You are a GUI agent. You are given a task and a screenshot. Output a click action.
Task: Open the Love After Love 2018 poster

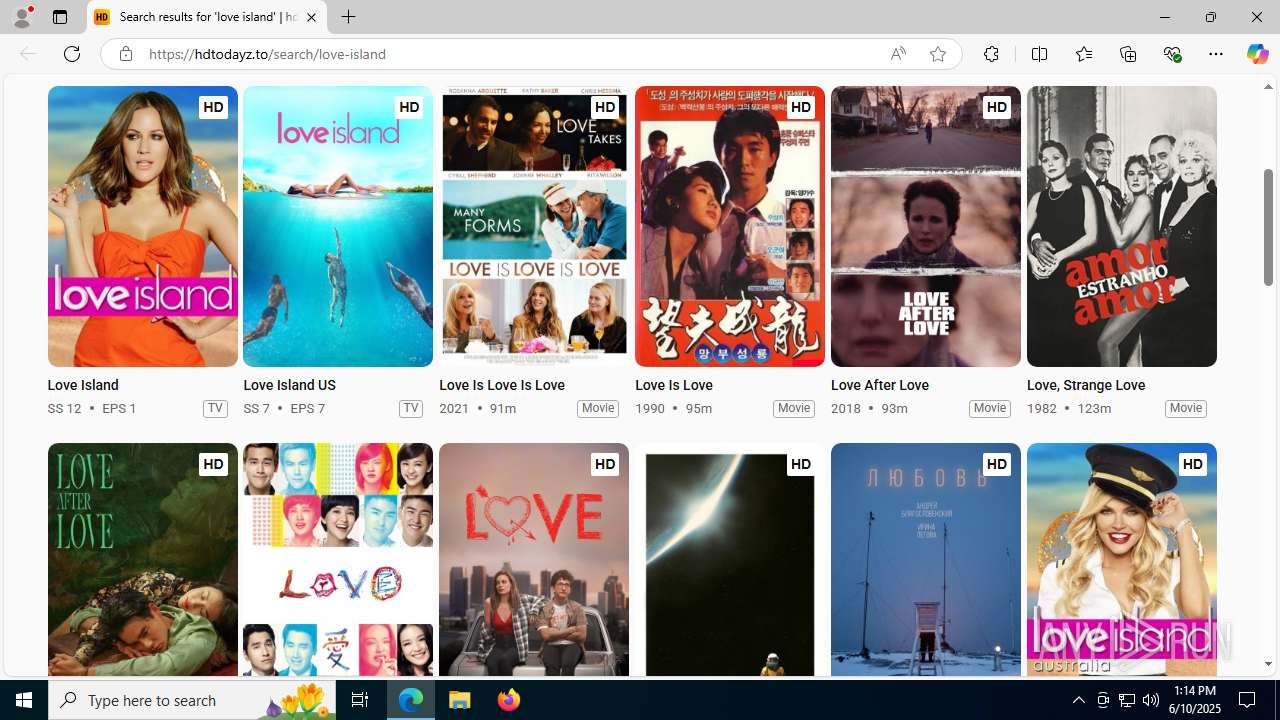926,226
